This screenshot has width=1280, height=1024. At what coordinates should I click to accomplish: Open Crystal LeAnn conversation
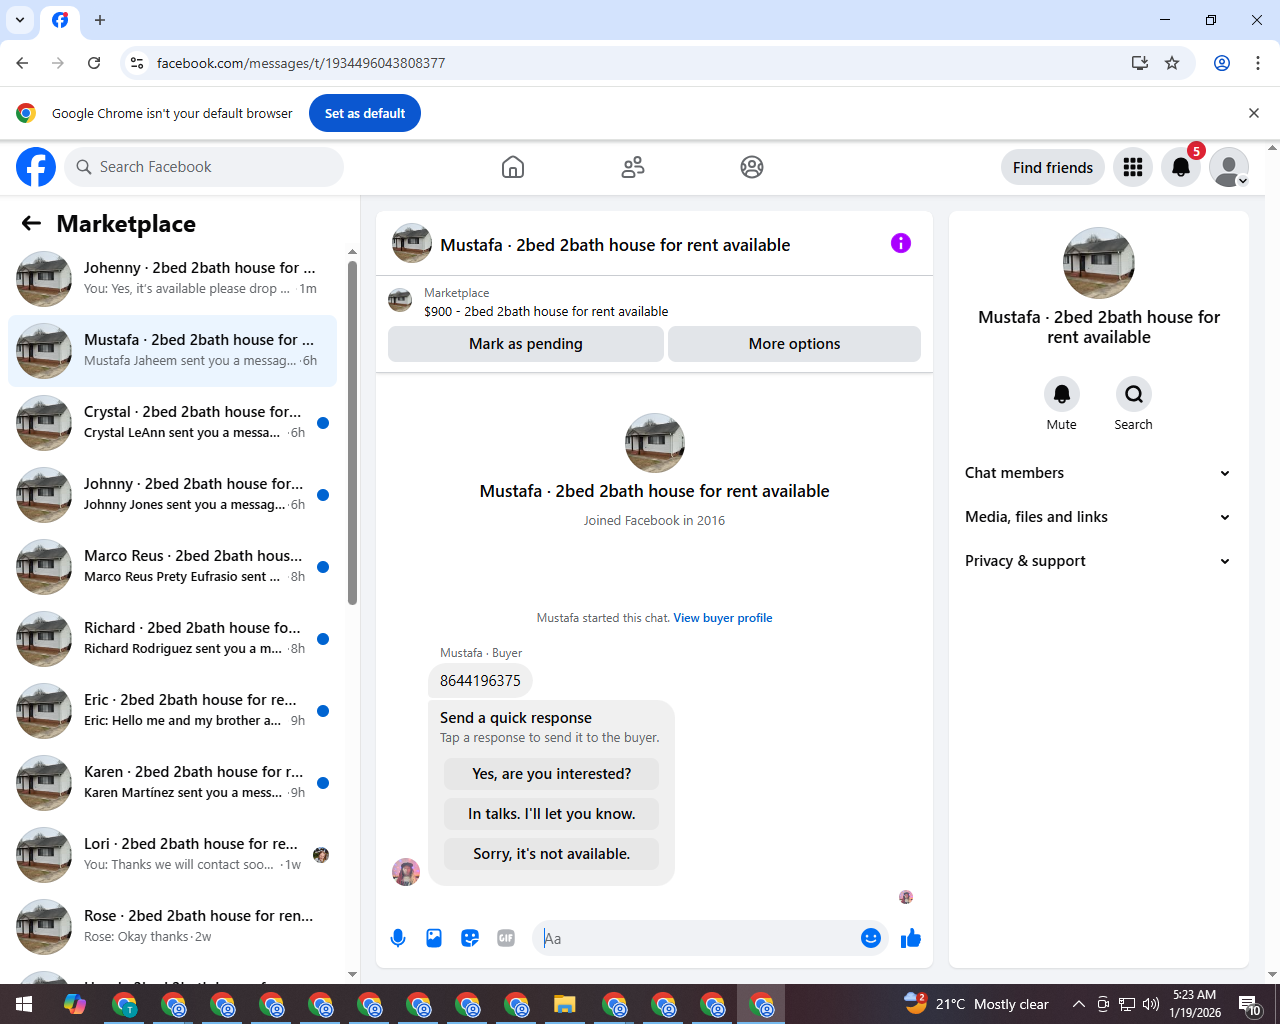[x=173, y=423]
